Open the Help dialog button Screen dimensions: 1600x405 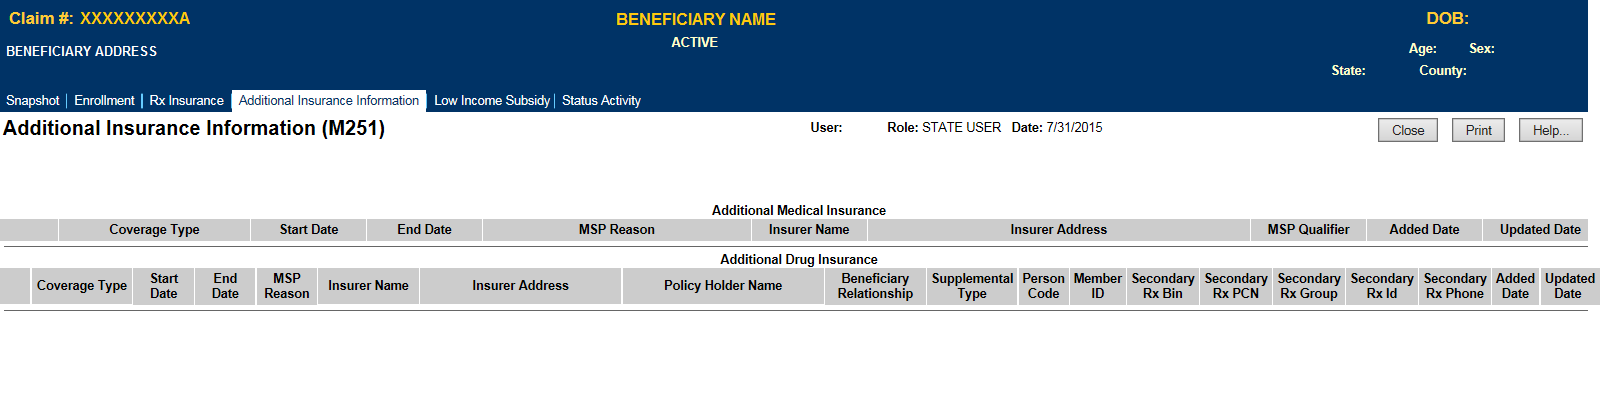click(1551, 130)
